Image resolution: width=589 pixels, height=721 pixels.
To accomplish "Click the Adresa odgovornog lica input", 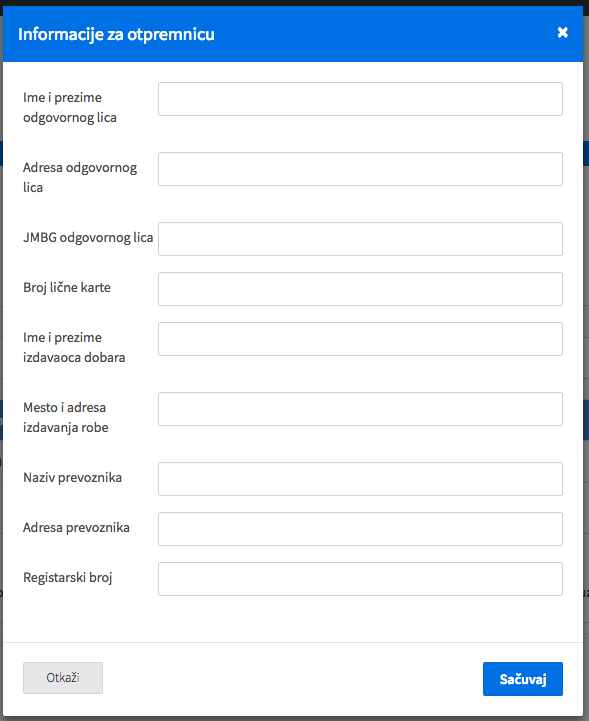I will (360, 169).
